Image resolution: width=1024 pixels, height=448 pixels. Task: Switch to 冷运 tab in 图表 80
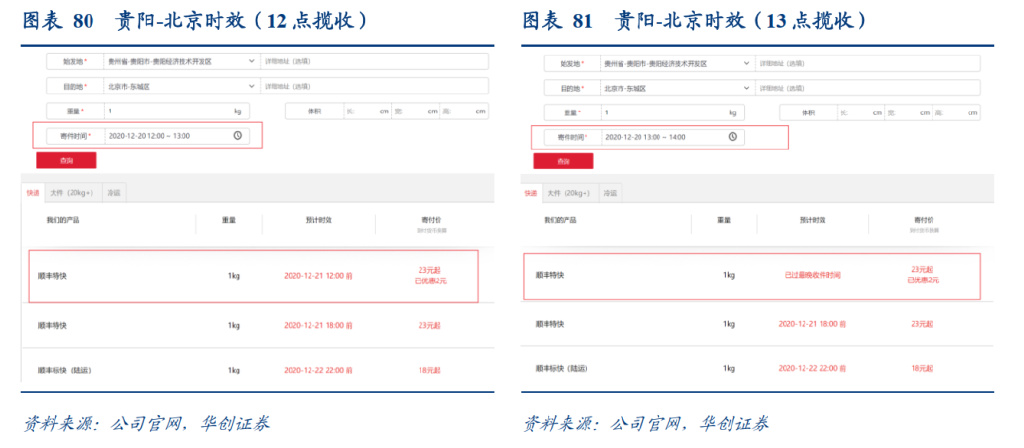tap(114, 193)
